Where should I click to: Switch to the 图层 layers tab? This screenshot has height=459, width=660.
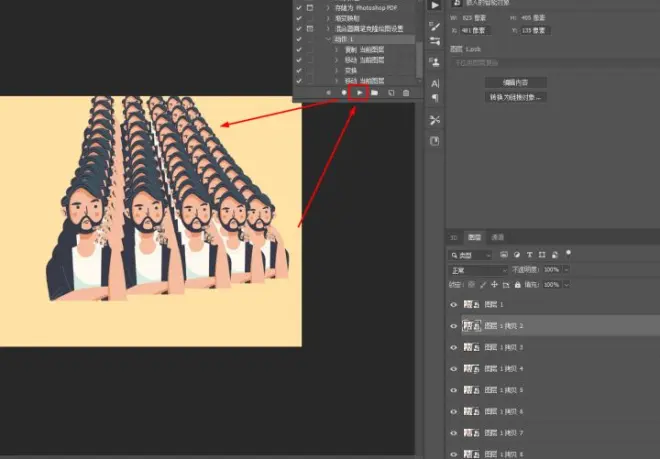tap(474, 238)
